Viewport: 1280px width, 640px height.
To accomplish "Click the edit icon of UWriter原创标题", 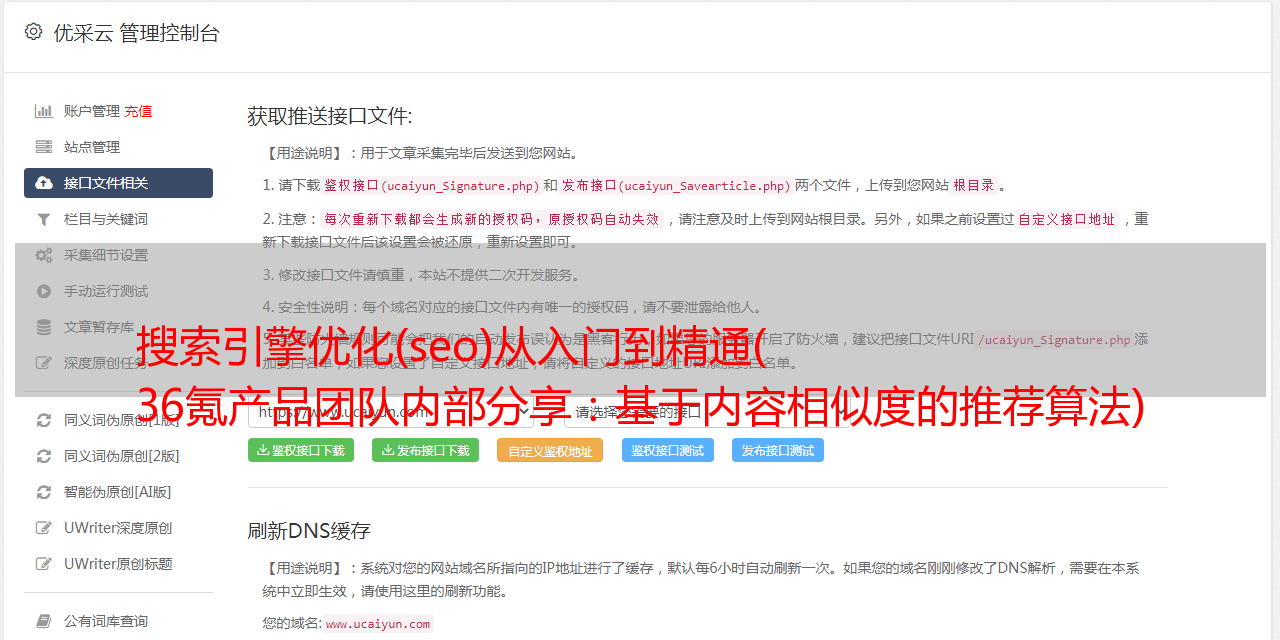I will coord(44,564).
